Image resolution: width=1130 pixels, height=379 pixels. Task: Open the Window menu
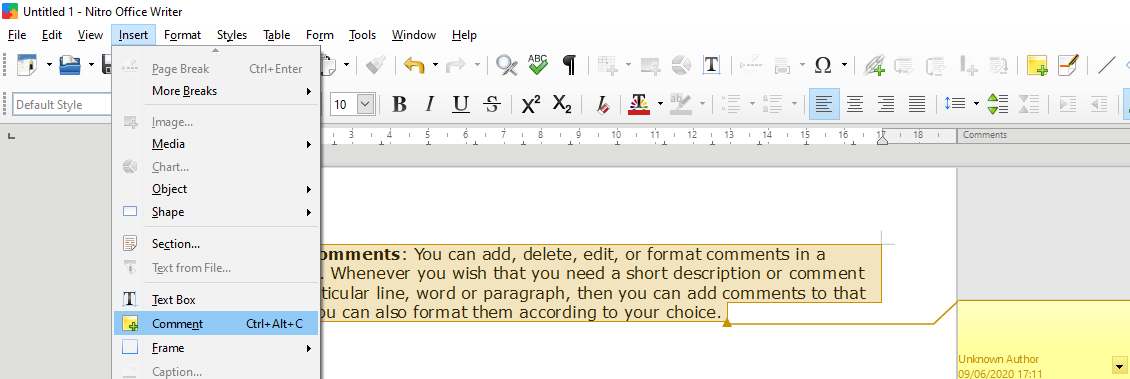tap(414, 35)
